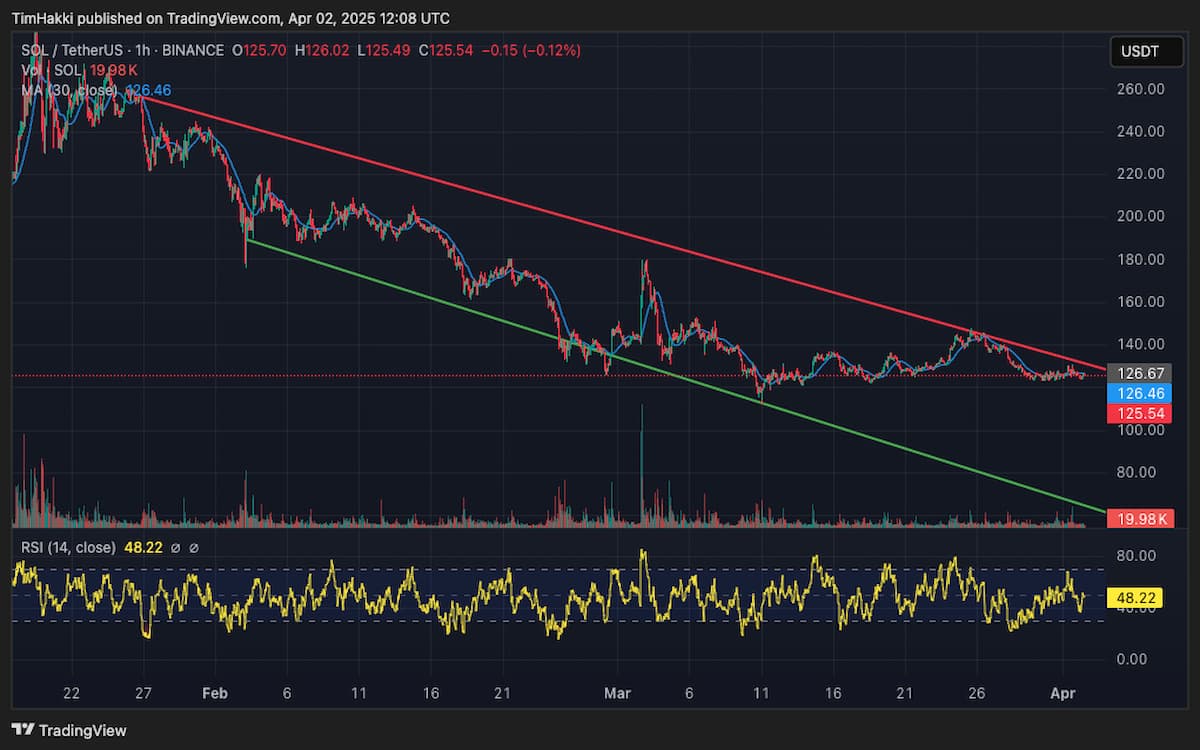
Task: Click the yellow 48.22 RSI axis label
Action: click(x=1137, y=598)
